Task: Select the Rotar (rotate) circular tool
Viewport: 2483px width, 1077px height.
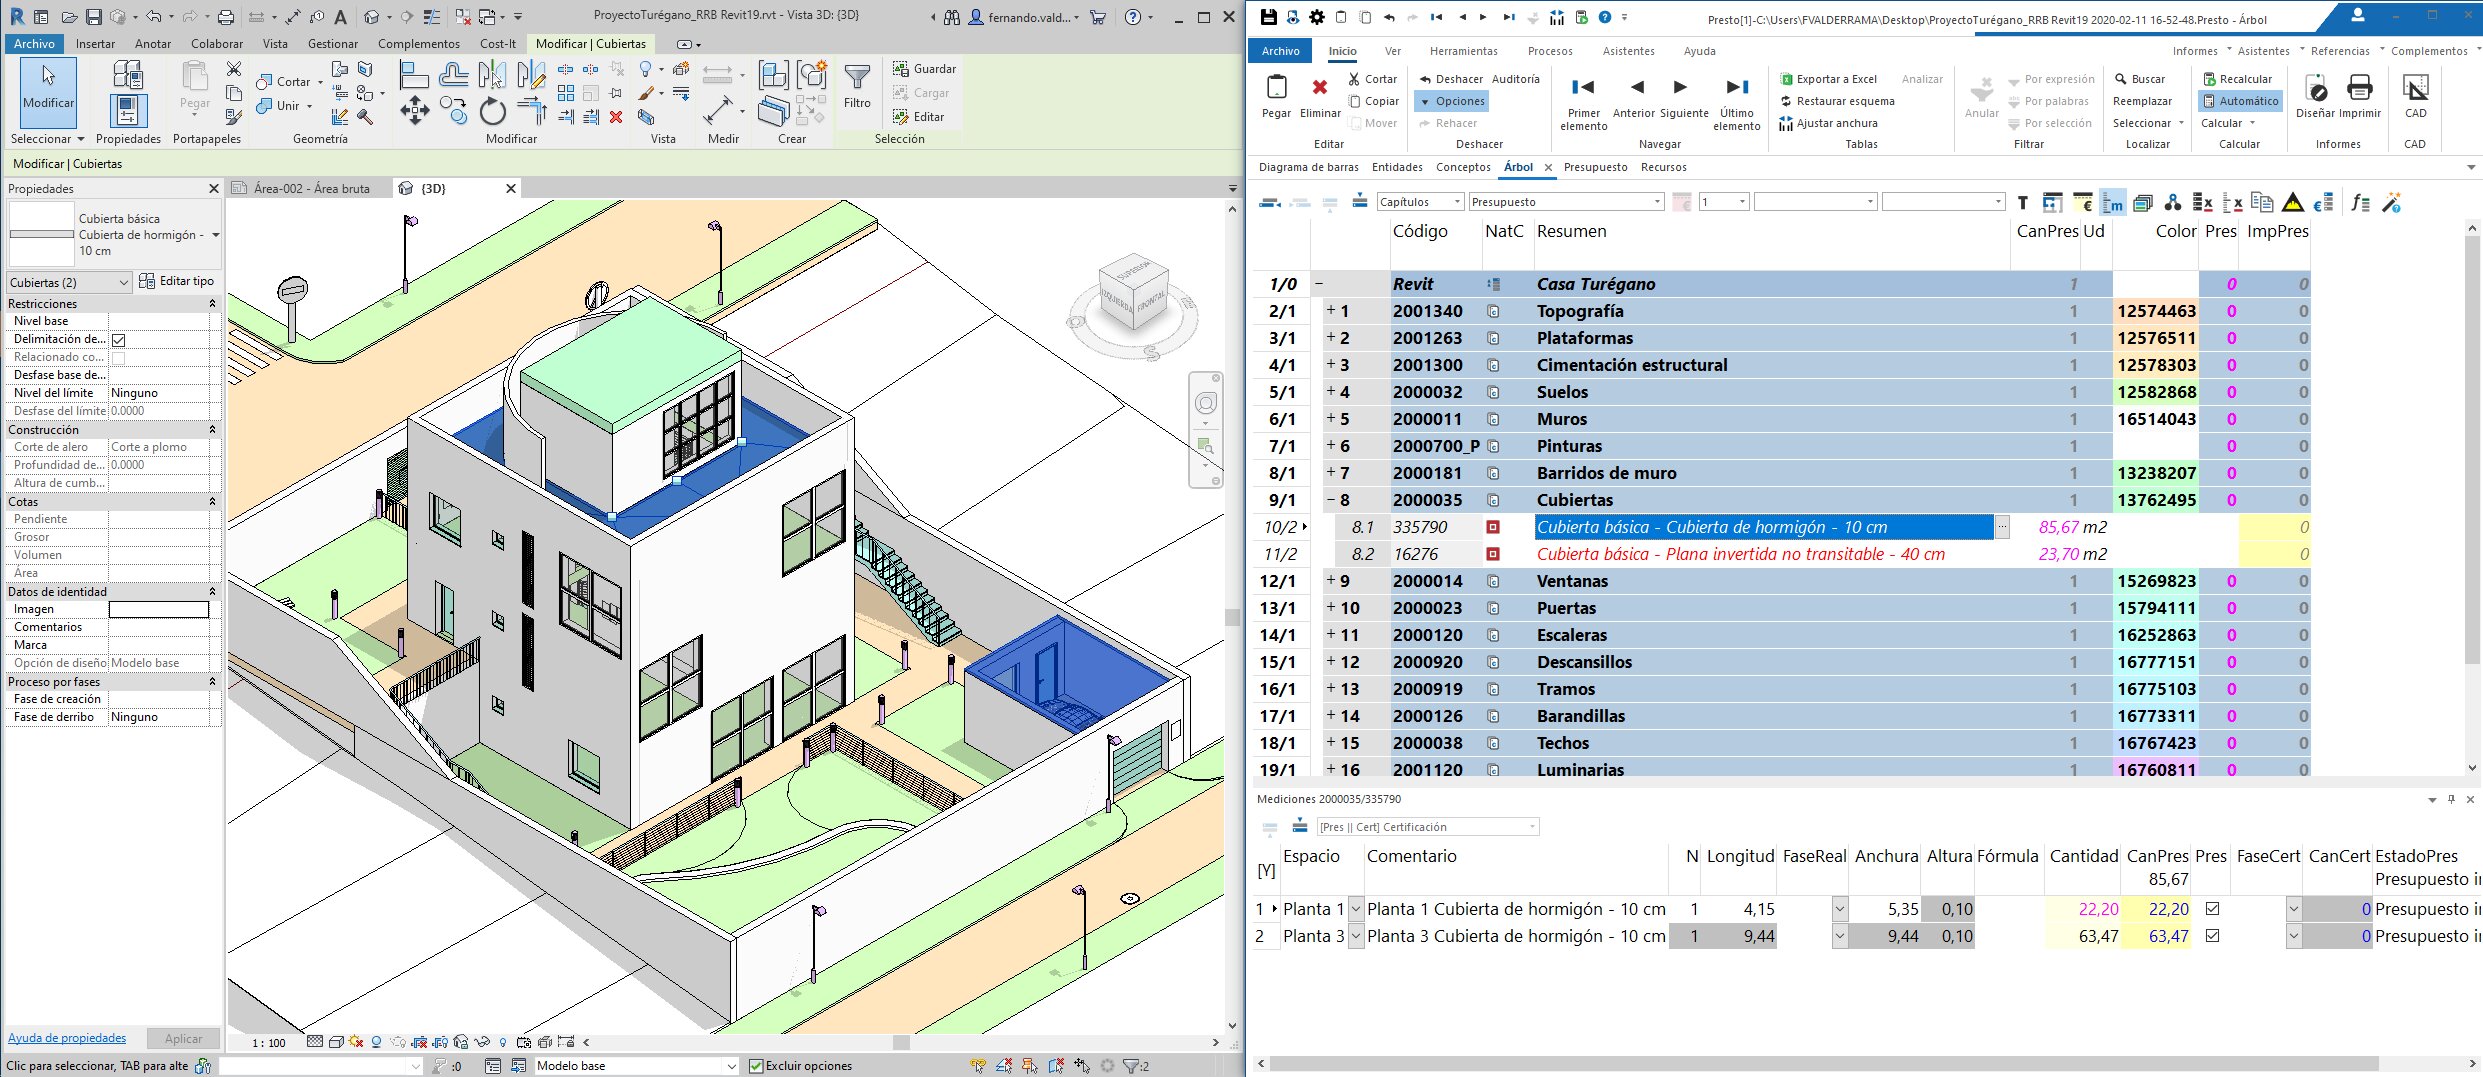Action: coord(492,111)
